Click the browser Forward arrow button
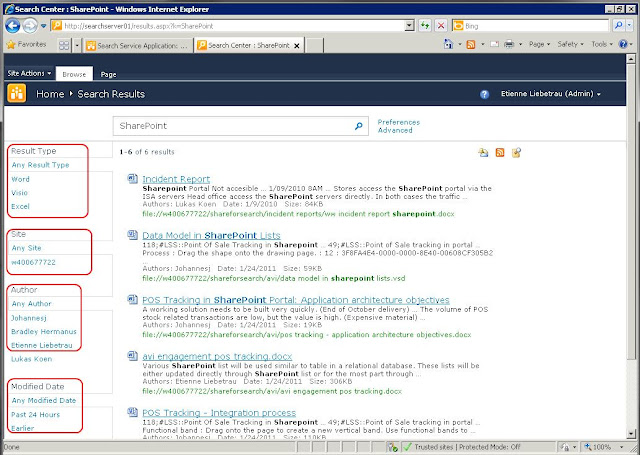Screen dimensions: 640x455 tap(30, 26)
